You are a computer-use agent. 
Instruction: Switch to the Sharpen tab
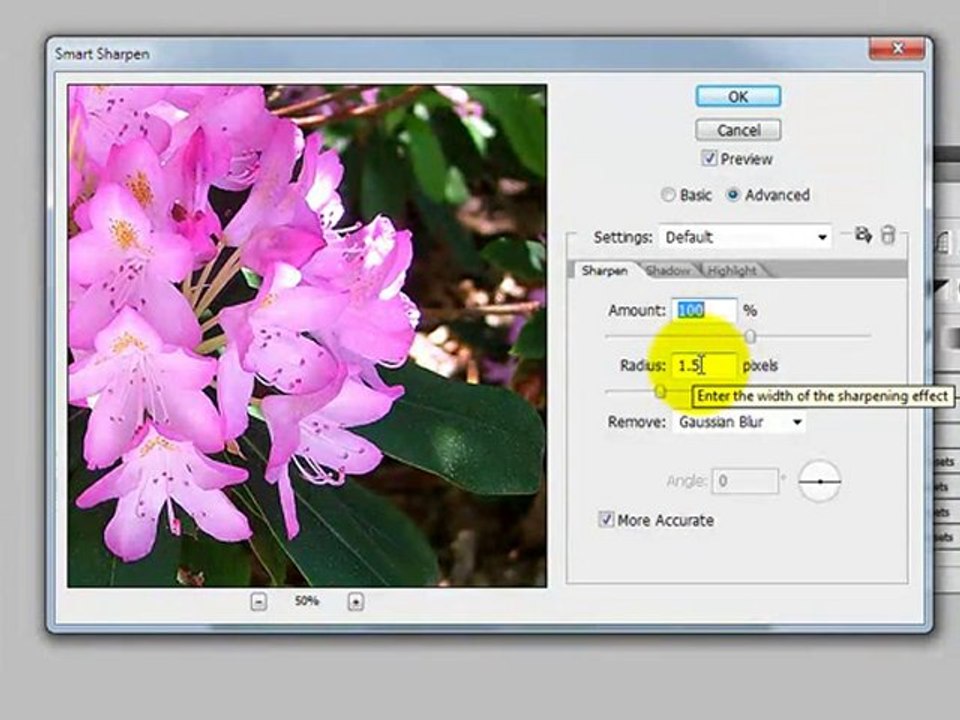tap(604, 271)
